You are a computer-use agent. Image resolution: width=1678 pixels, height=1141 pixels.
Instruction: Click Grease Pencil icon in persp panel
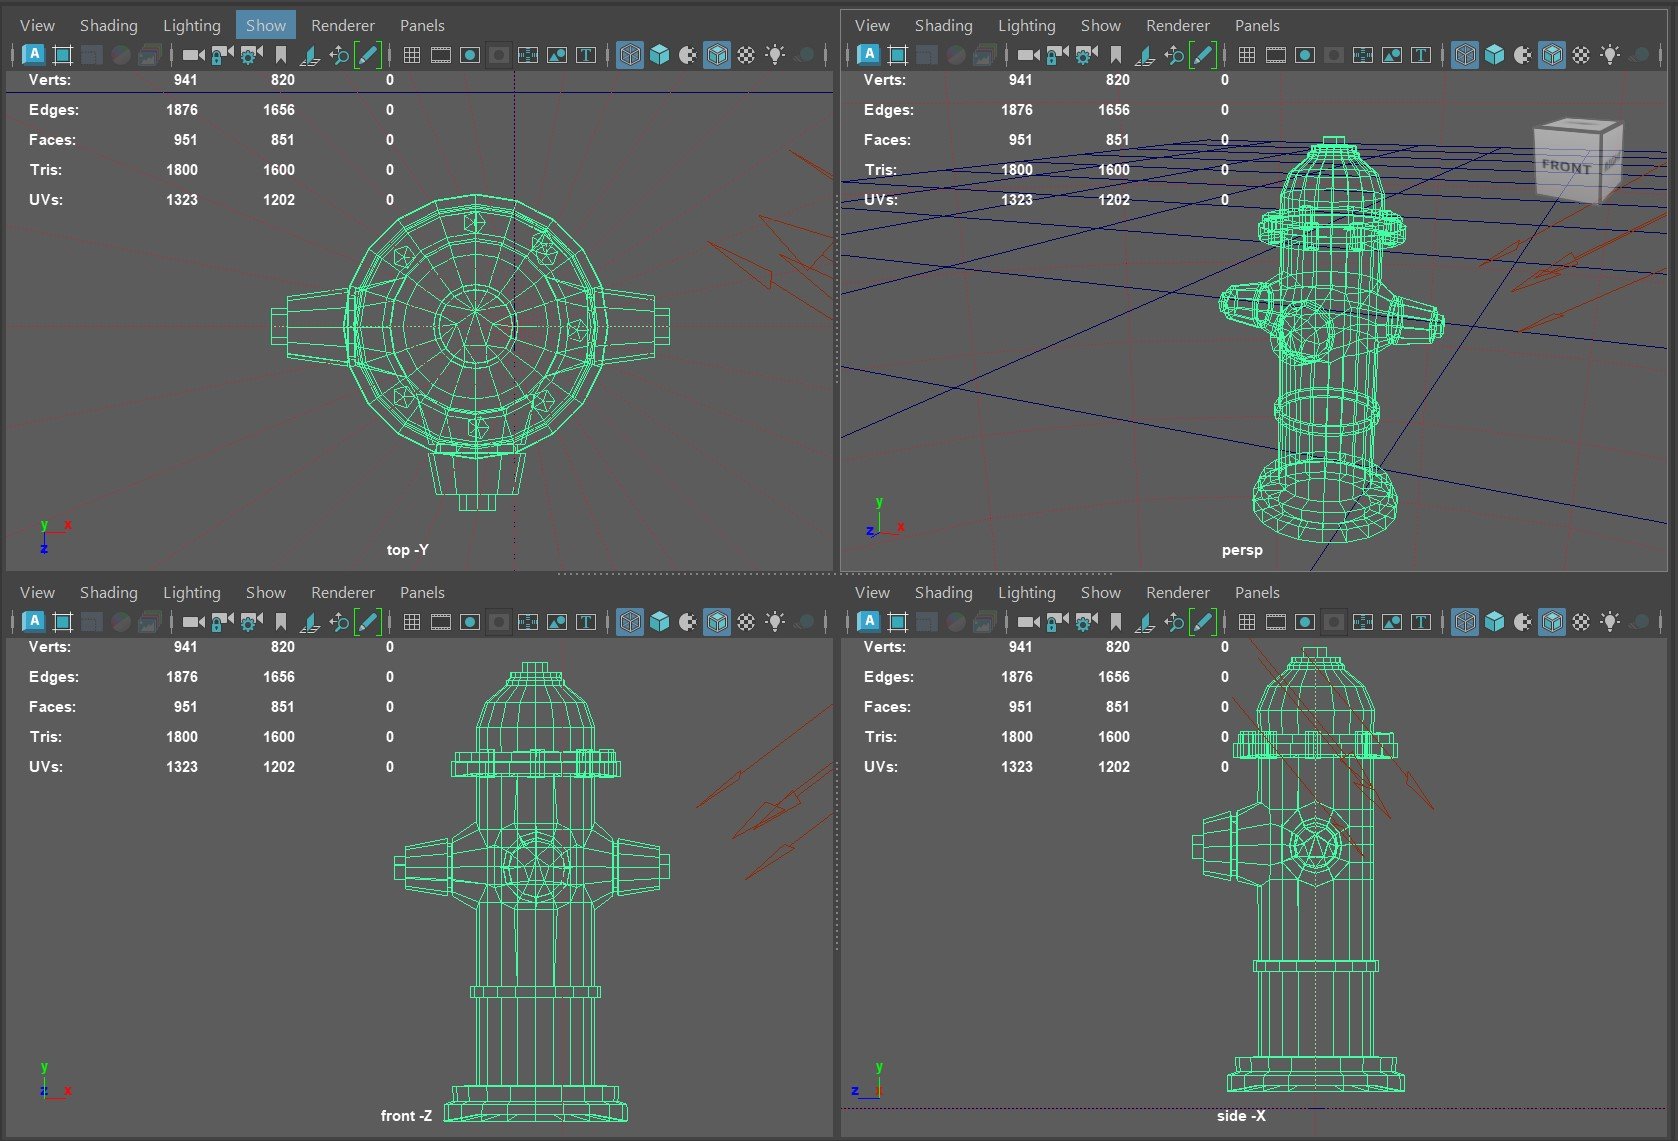point(1203,55)
